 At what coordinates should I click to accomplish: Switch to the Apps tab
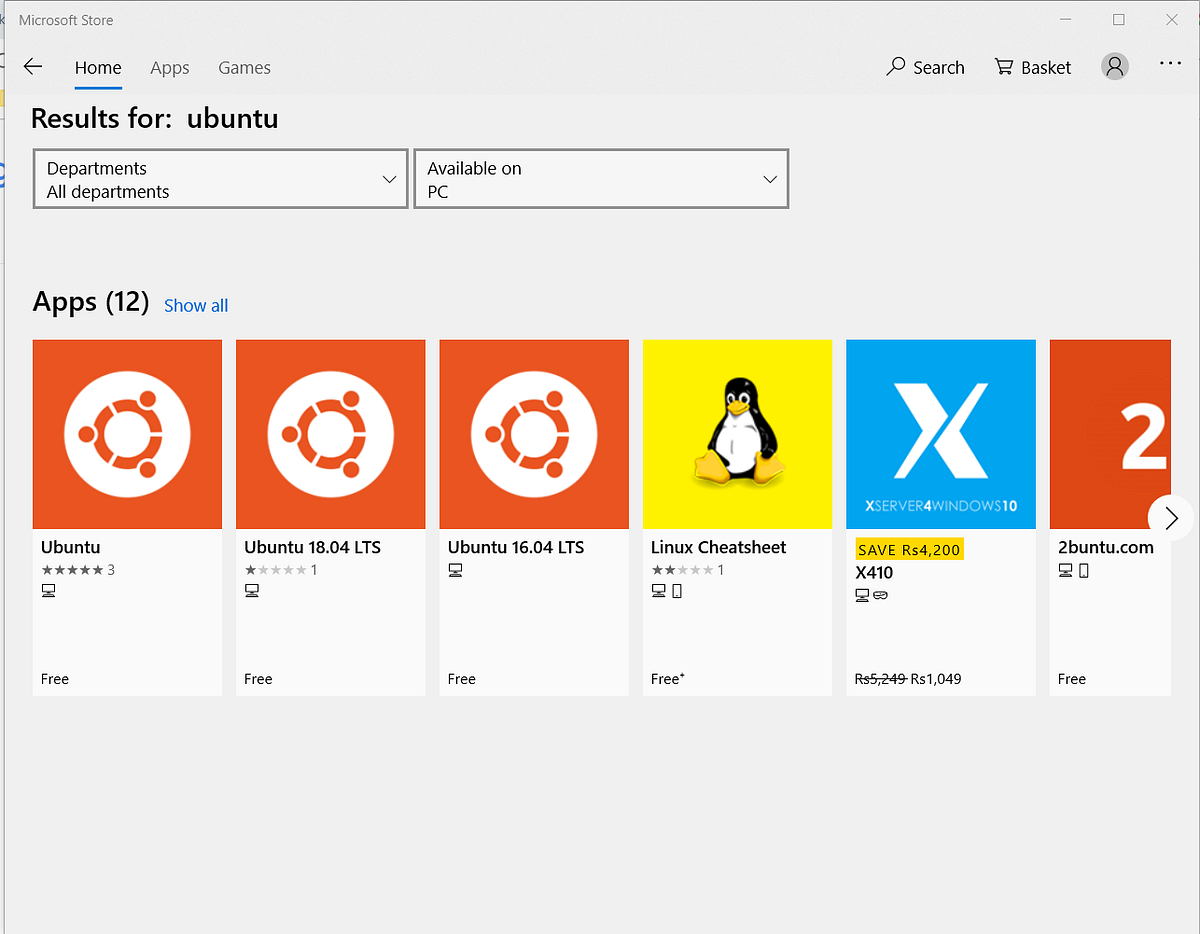(169, 67)
